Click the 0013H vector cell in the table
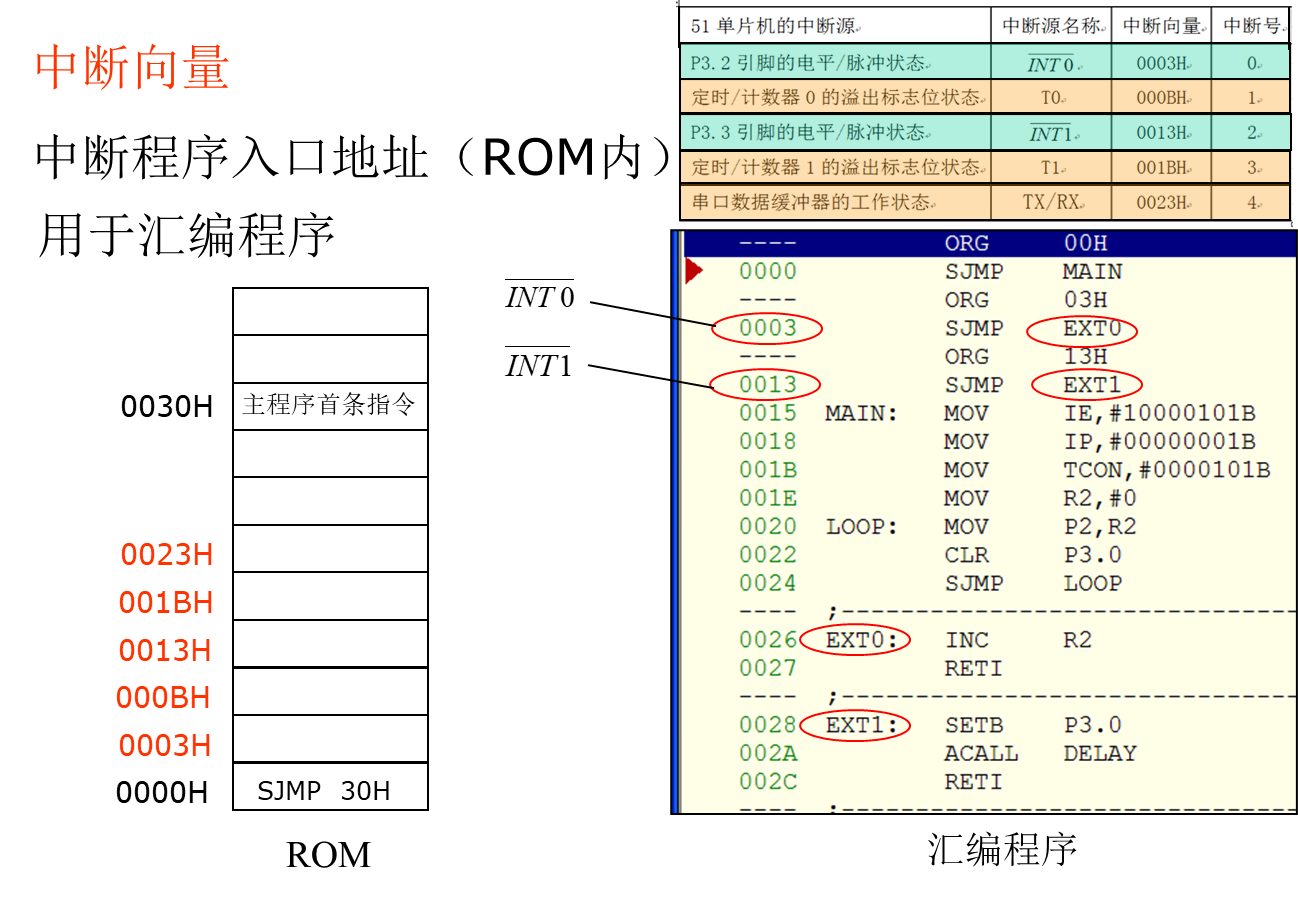Screen dimensions: 1298x899 1162,132
